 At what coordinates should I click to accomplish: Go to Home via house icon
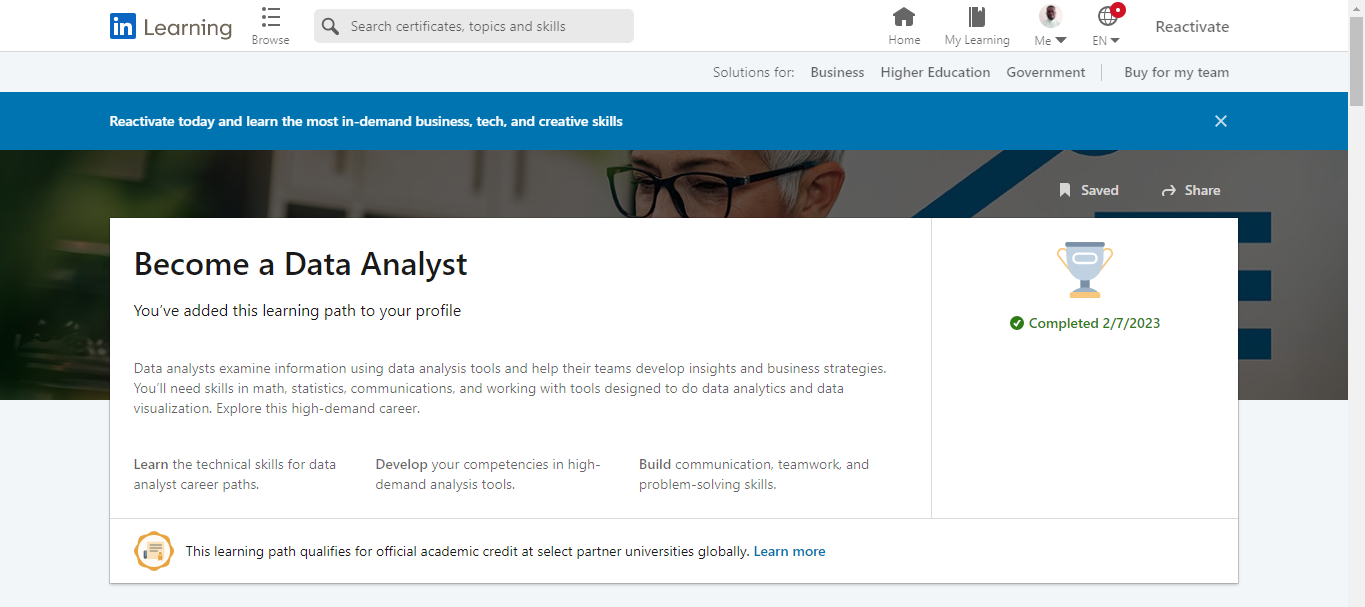click(904, 17)
